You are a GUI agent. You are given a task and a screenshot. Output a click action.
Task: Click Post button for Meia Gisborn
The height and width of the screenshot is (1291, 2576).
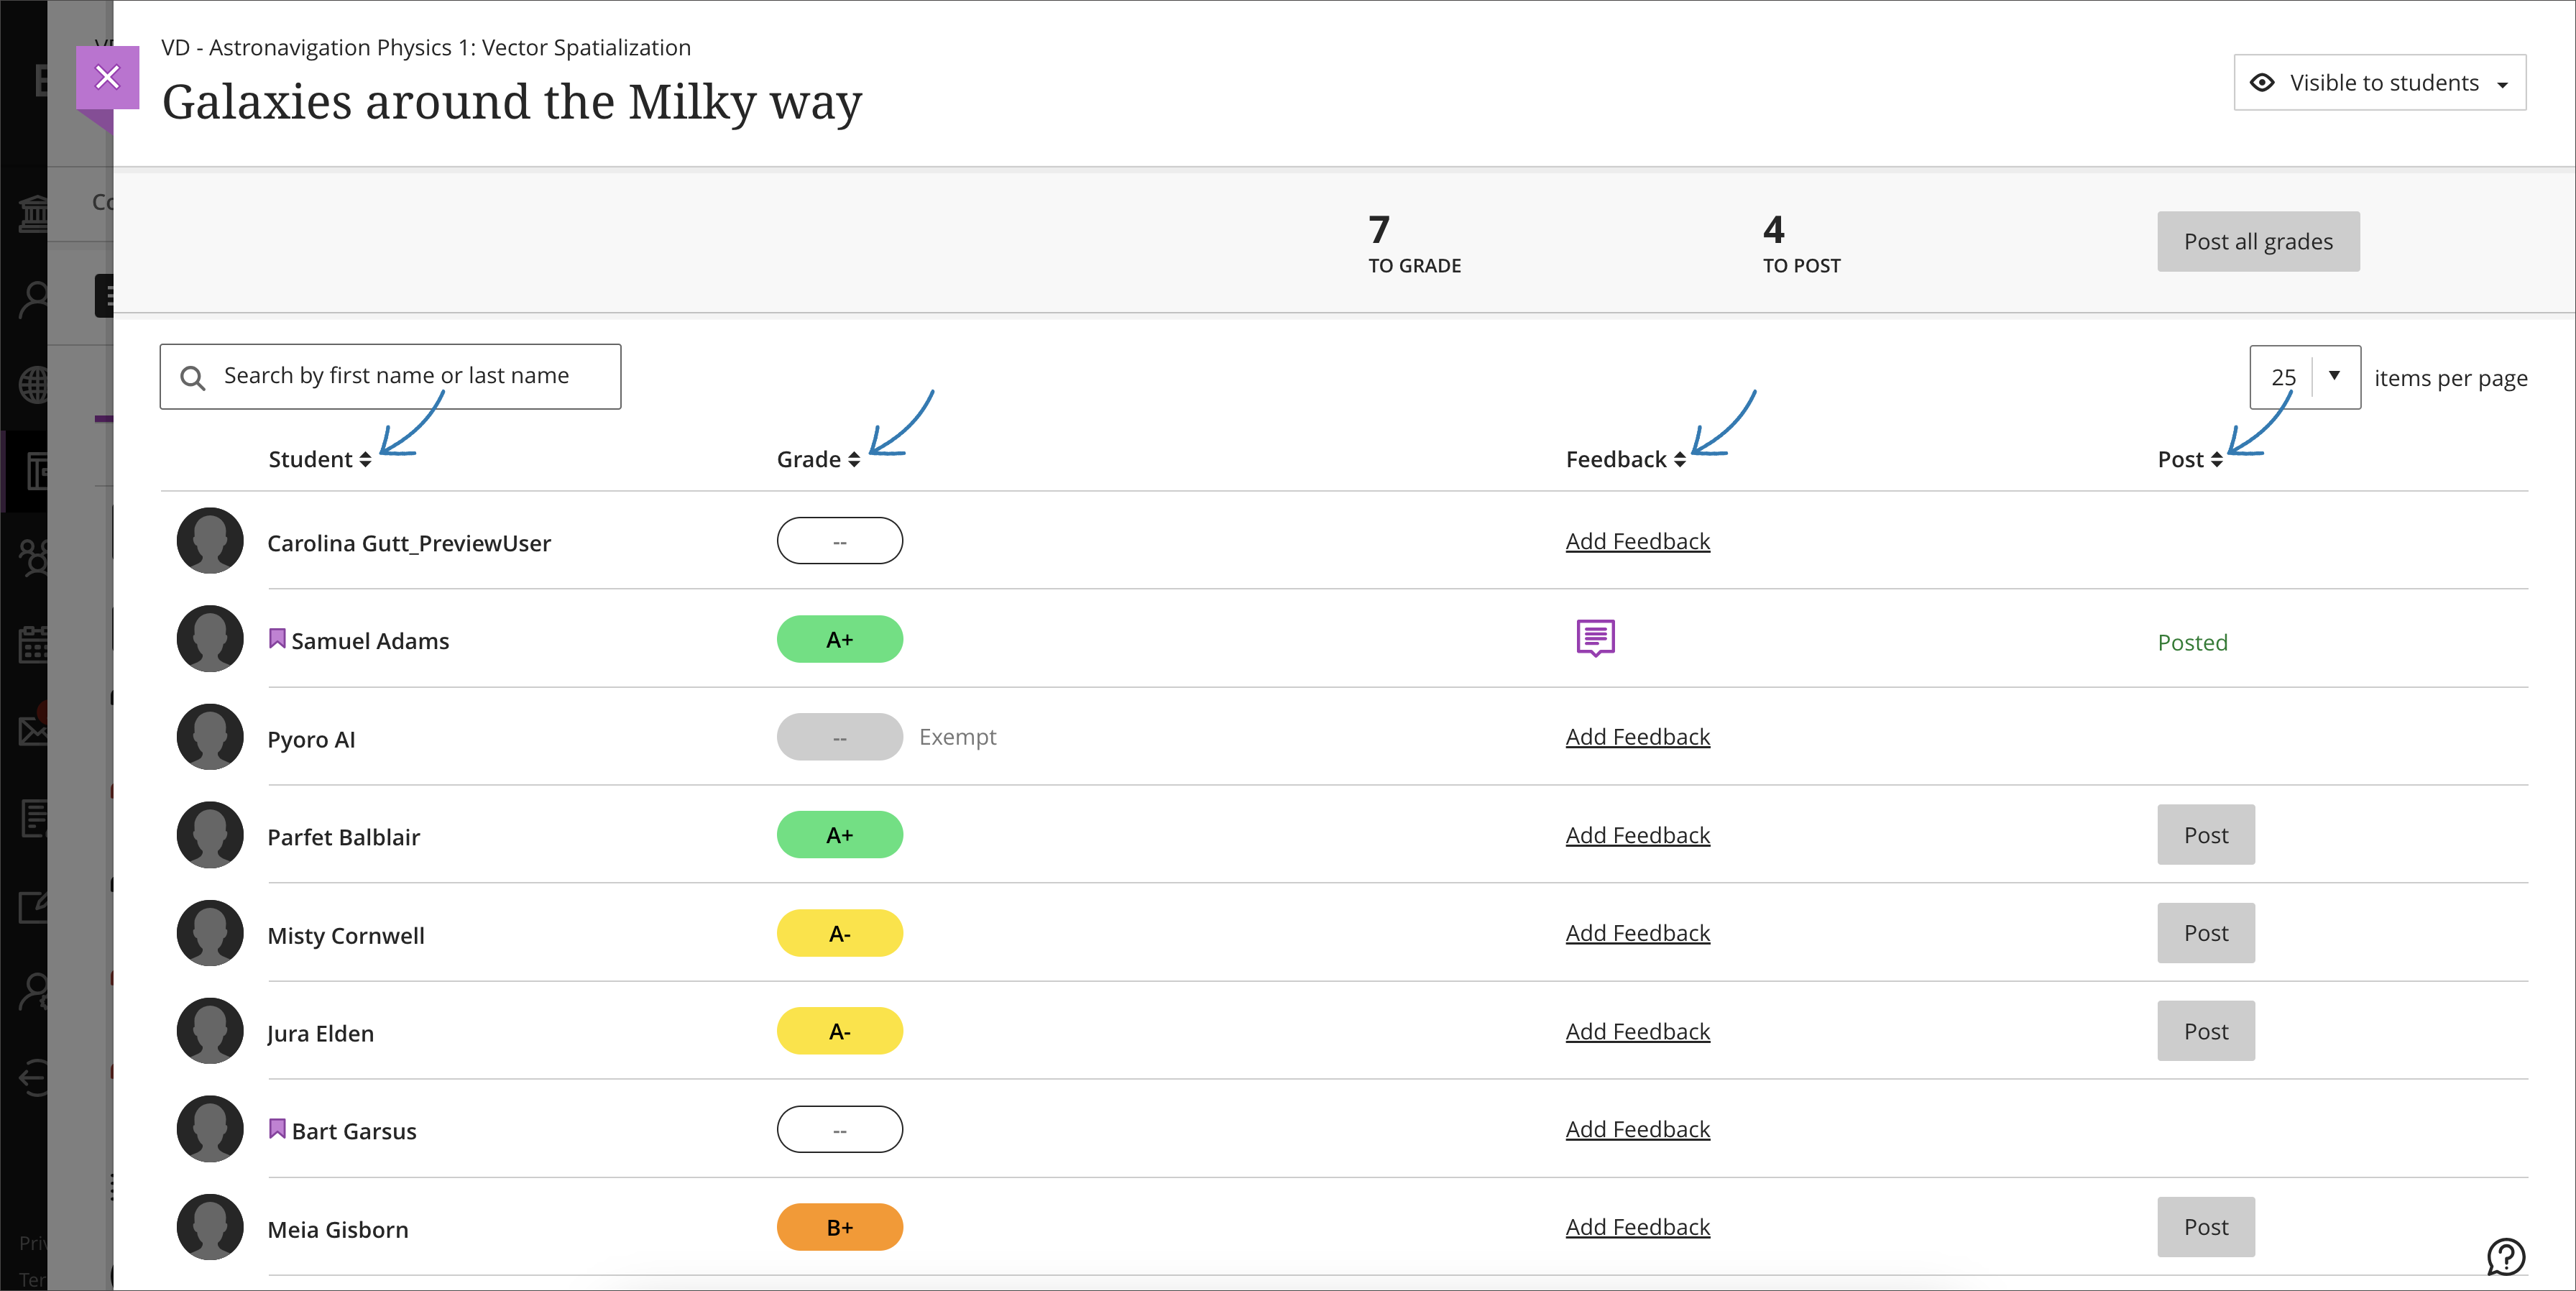pyautogui.click(x=2206, y=1227)
